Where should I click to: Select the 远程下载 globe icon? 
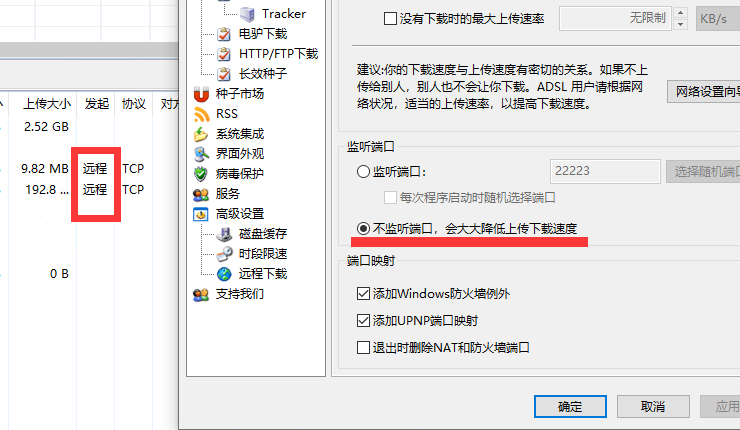coord(225,274)
